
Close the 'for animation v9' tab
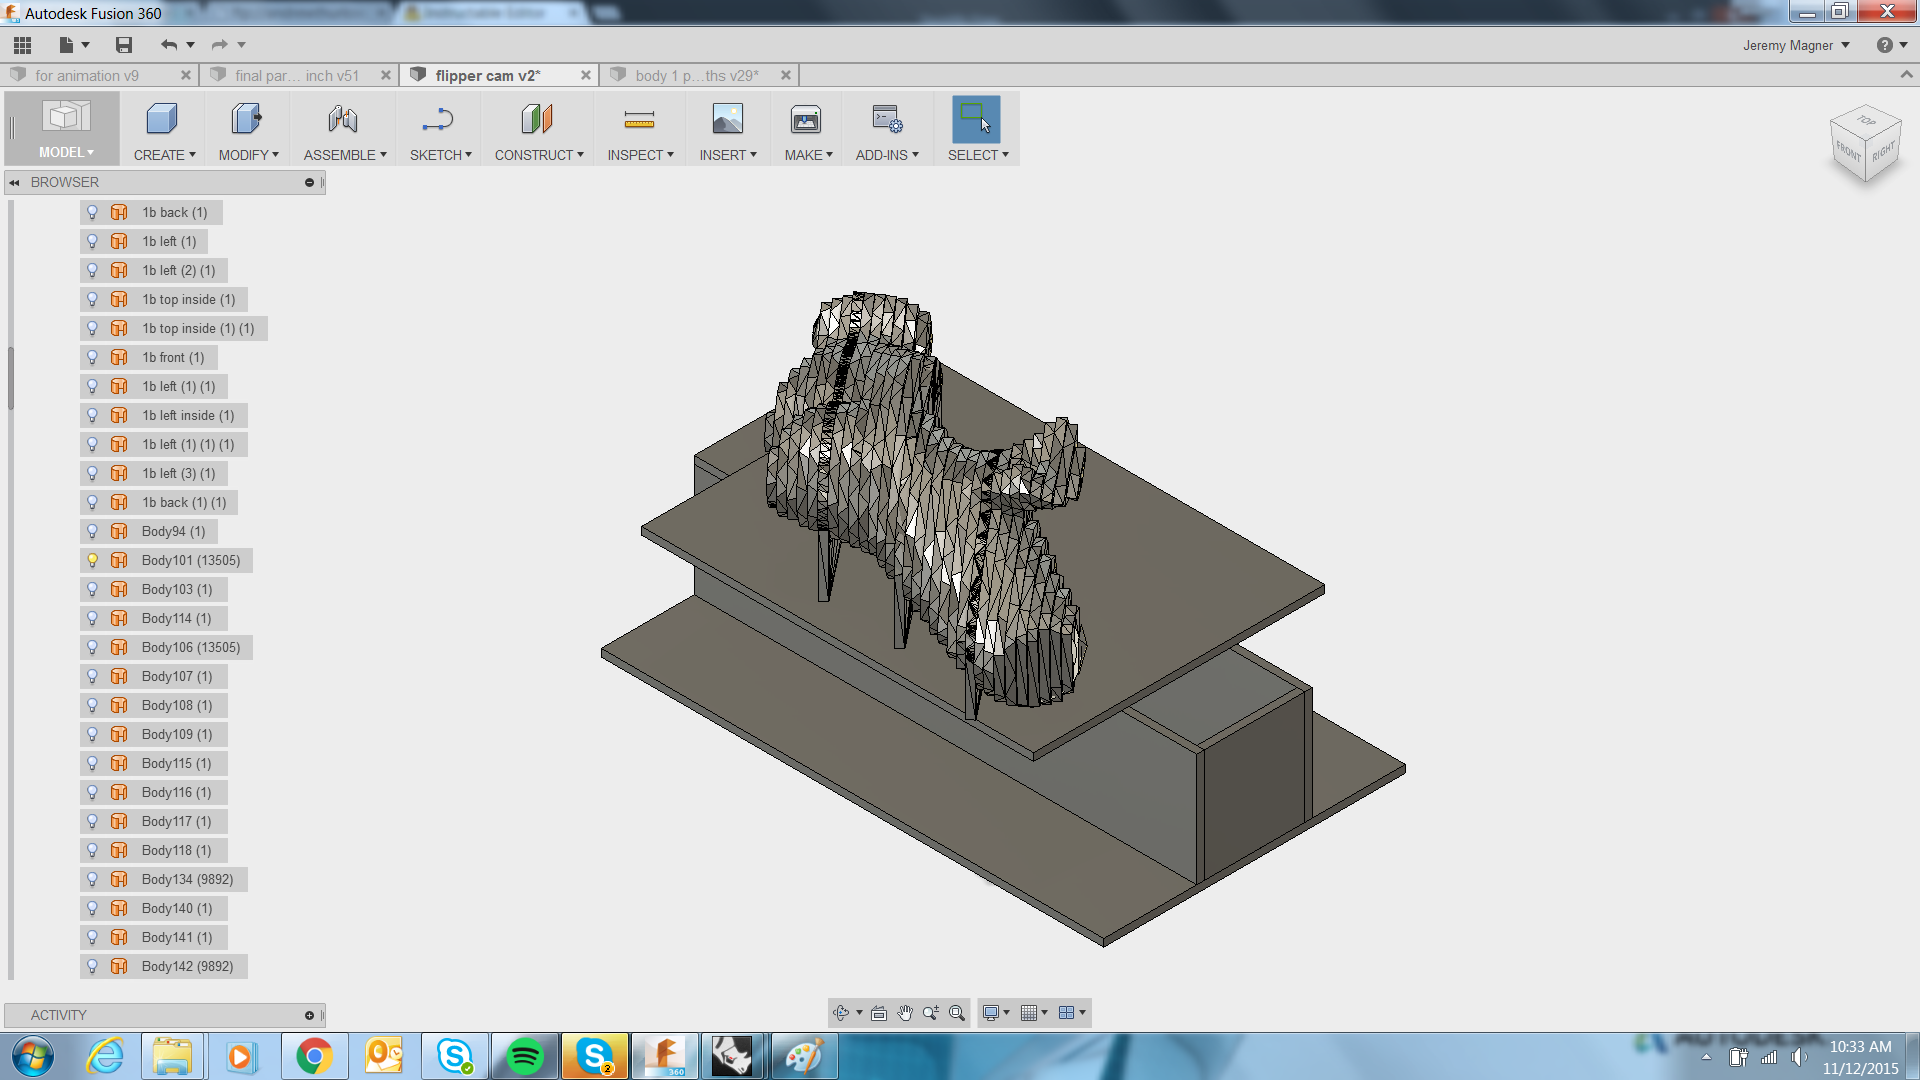tap(186, 76)
